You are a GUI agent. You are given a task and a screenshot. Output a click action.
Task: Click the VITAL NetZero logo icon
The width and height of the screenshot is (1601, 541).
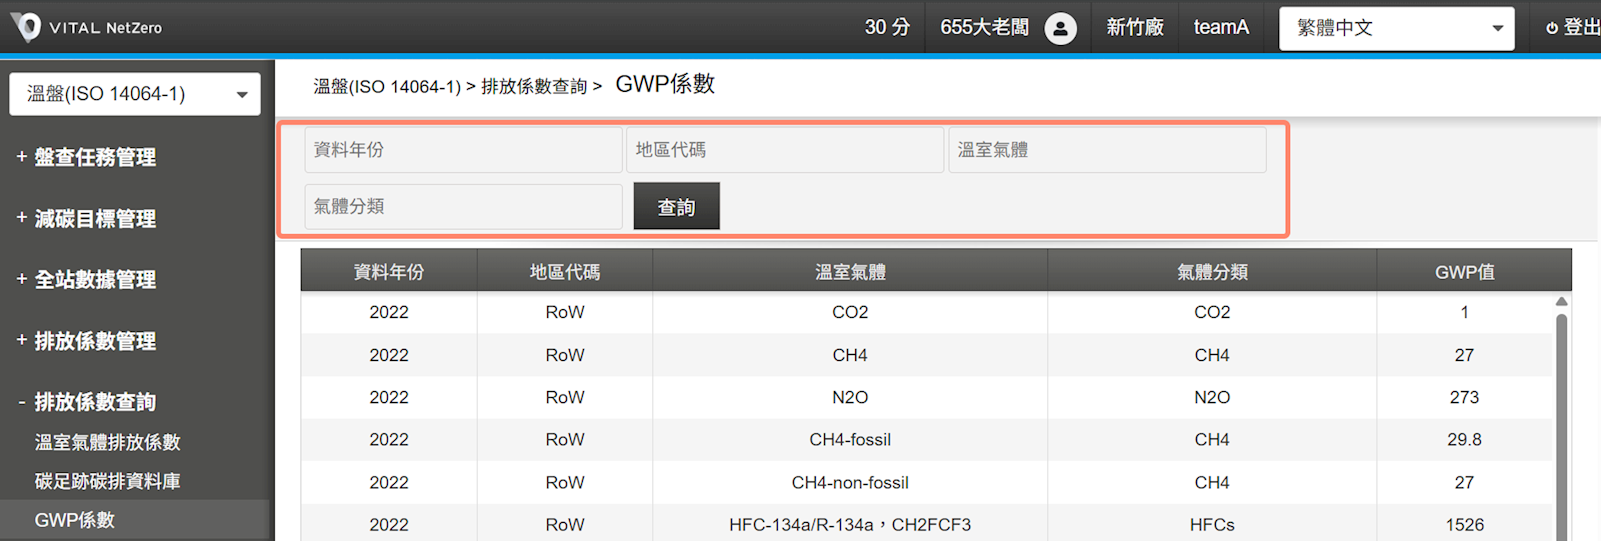click(26, 27)
